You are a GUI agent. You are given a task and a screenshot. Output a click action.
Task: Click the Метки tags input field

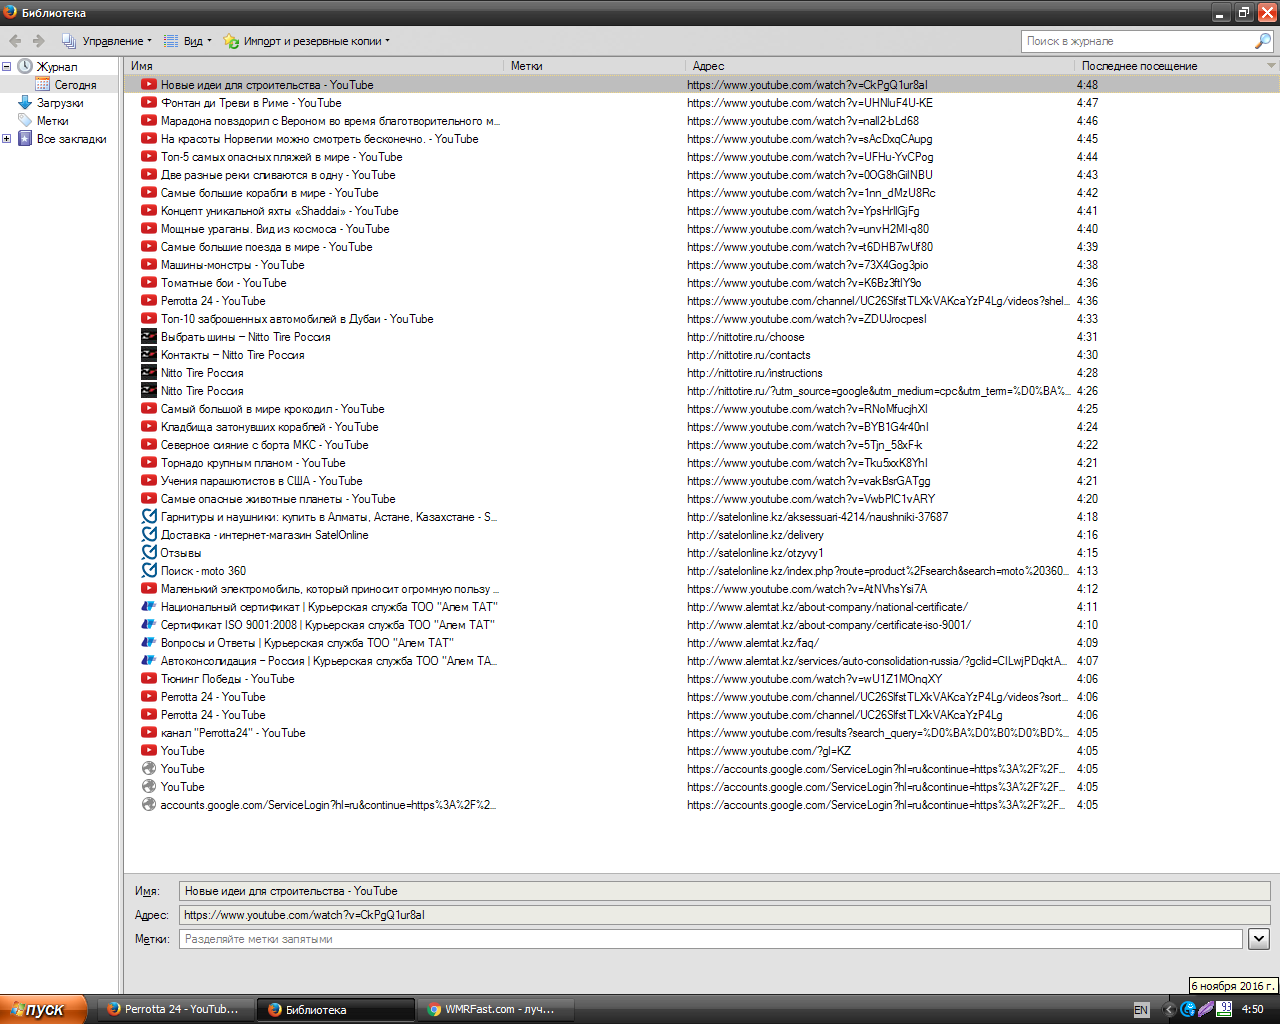(711, 939)
